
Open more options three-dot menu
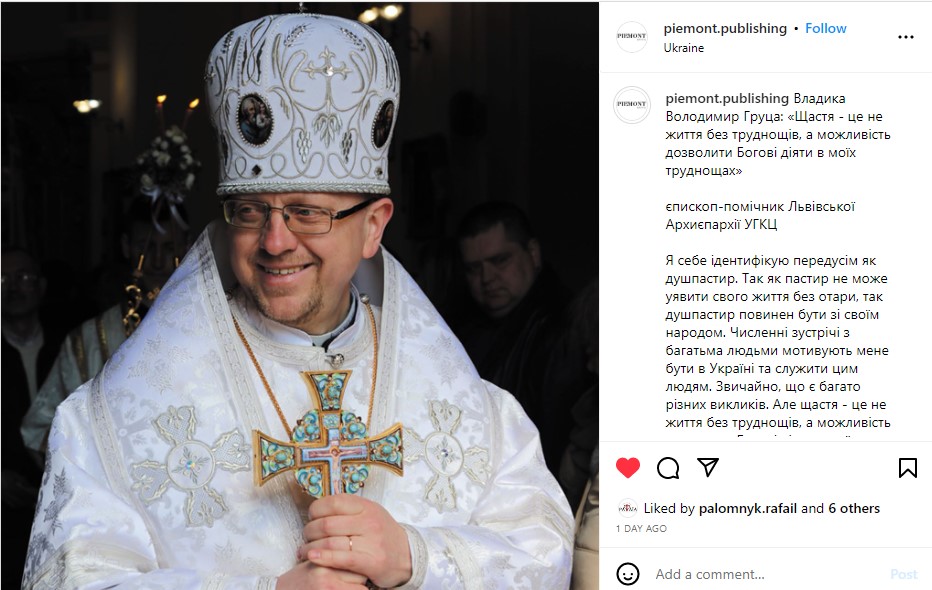pyautogui.click(x=906, y=37)
